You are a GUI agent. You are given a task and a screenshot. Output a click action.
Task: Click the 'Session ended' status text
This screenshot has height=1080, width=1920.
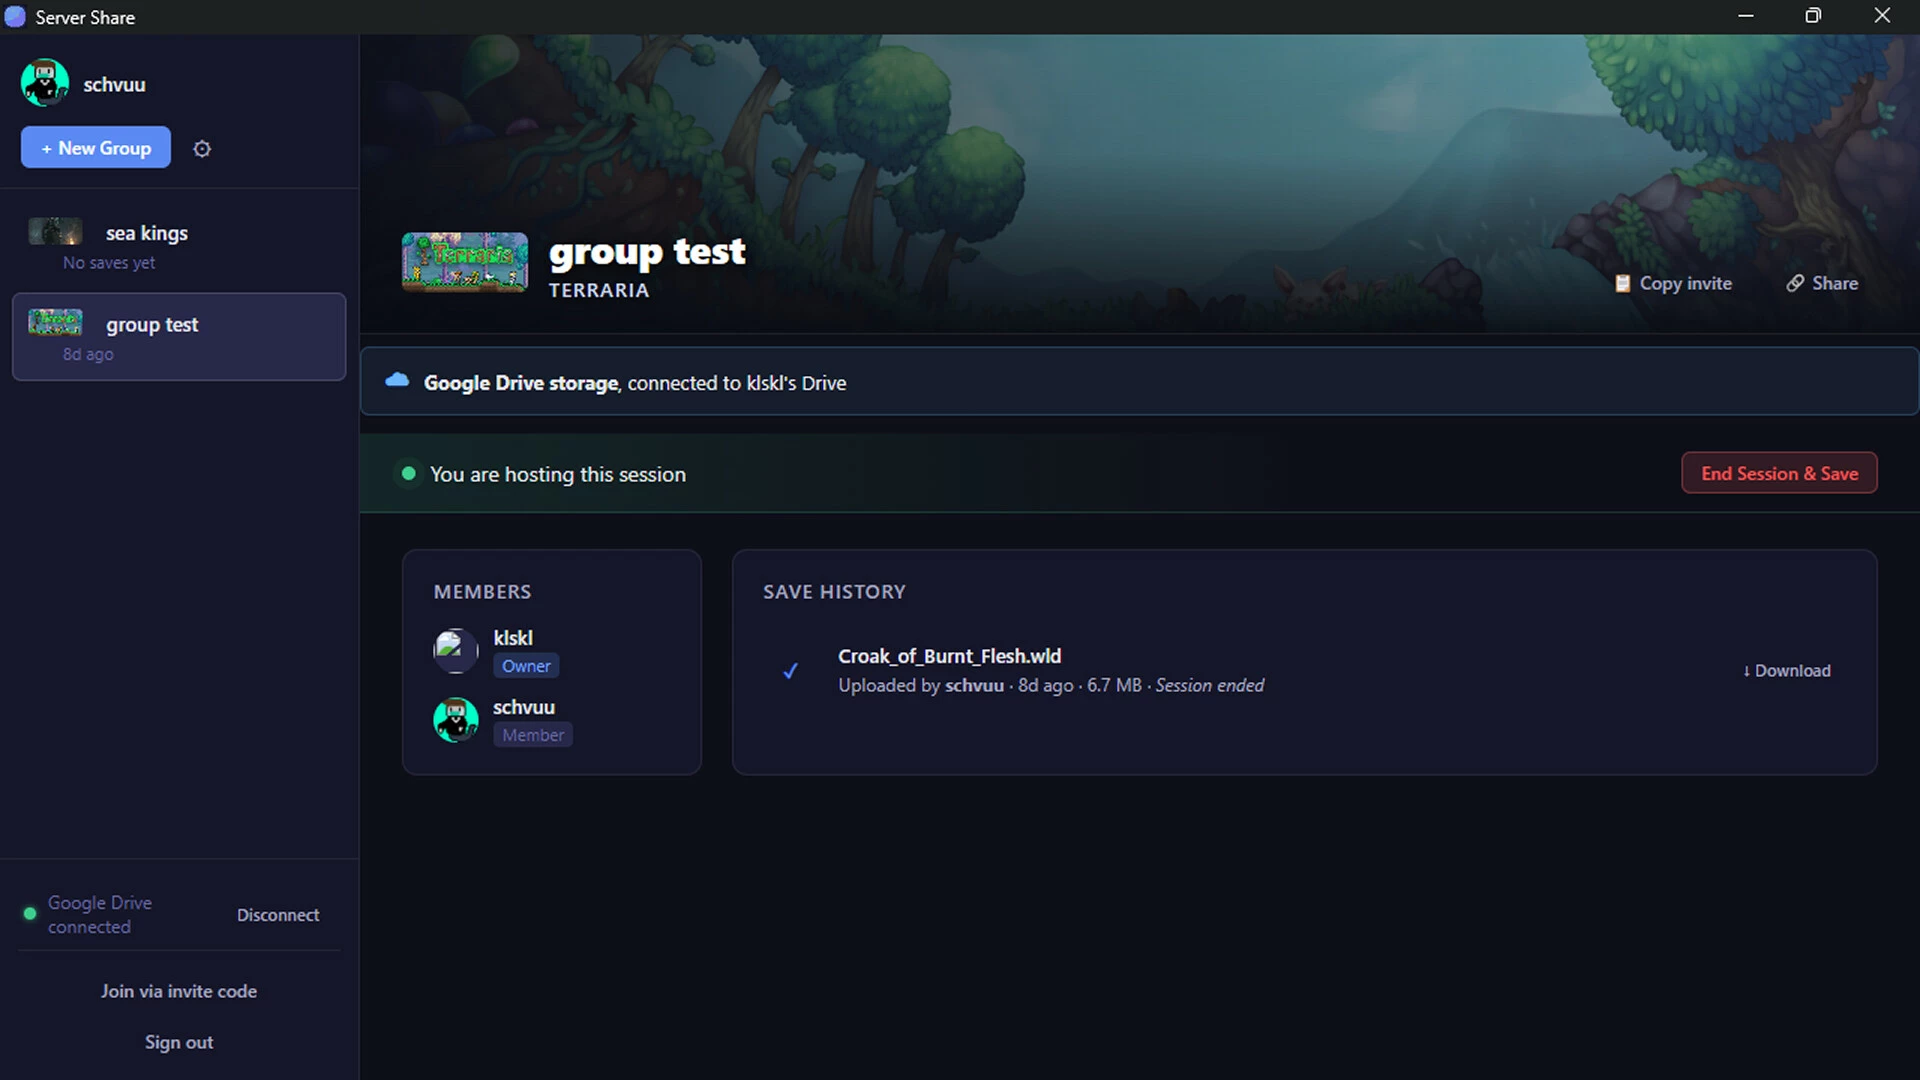pyautogui.click(x=1210, y=685)
